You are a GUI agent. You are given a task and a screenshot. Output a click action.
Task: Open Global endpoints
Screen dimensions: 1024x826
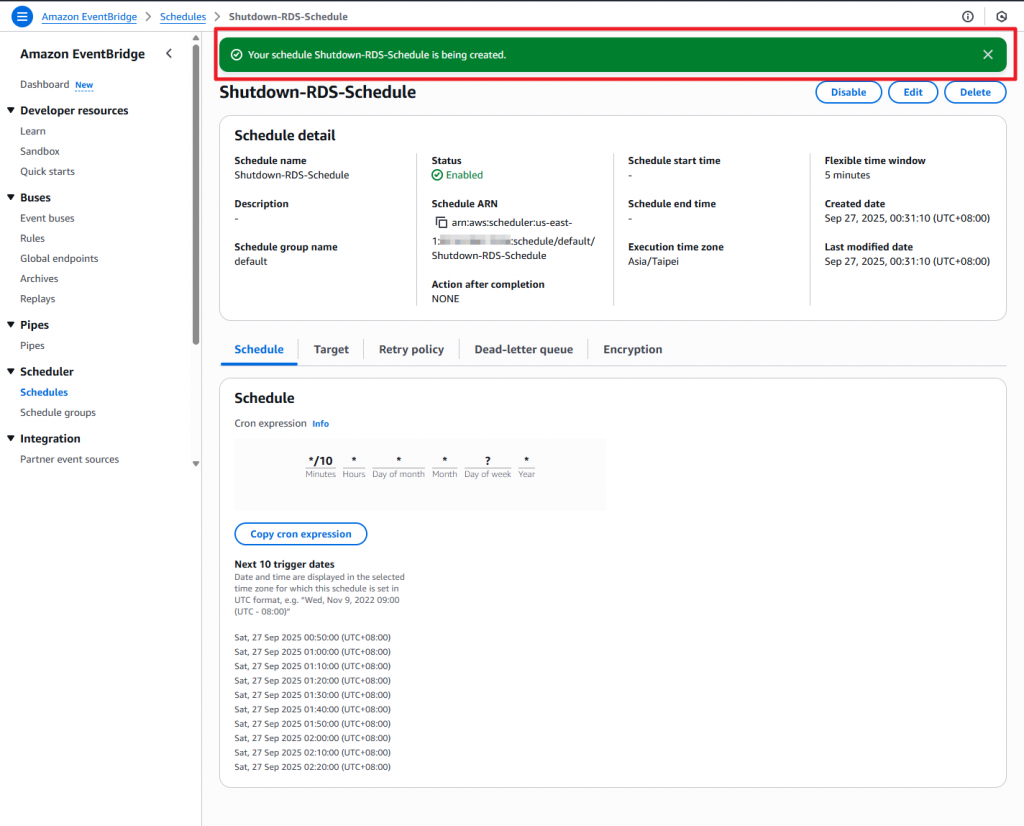click(x=59, y=259)
